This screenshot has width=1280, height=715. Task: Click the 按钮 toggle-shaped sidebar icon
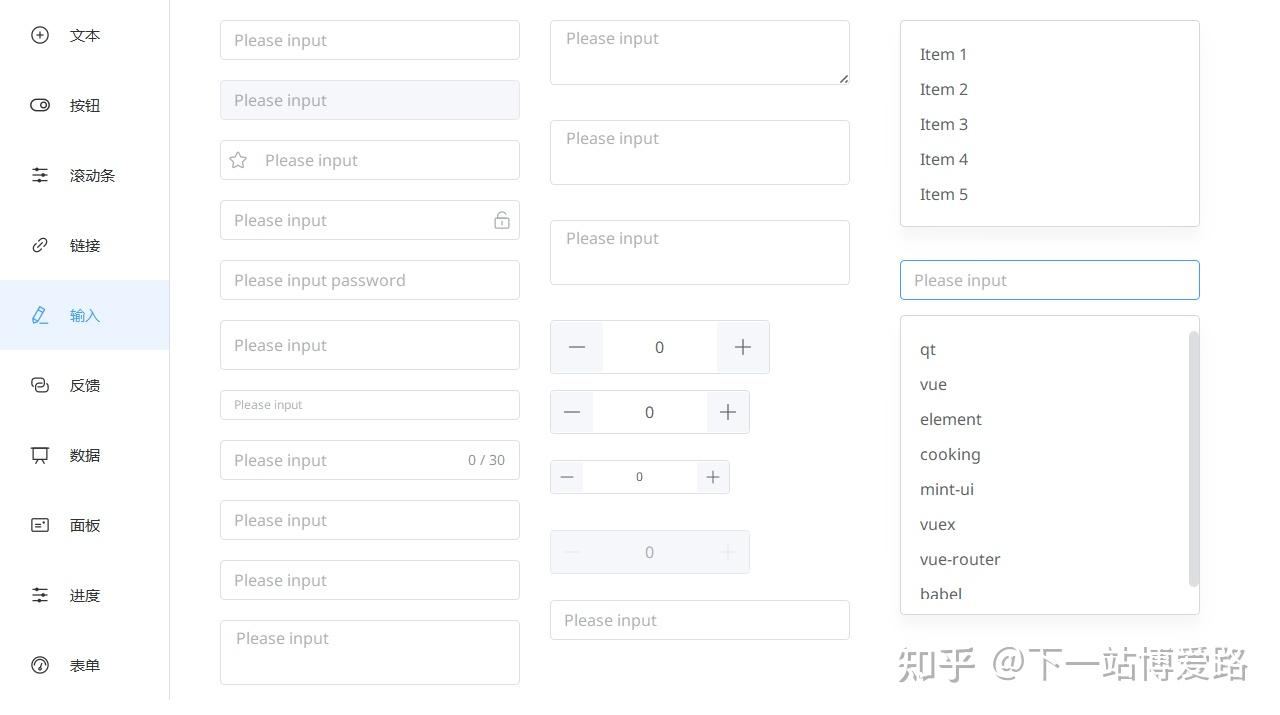point(40,105)
